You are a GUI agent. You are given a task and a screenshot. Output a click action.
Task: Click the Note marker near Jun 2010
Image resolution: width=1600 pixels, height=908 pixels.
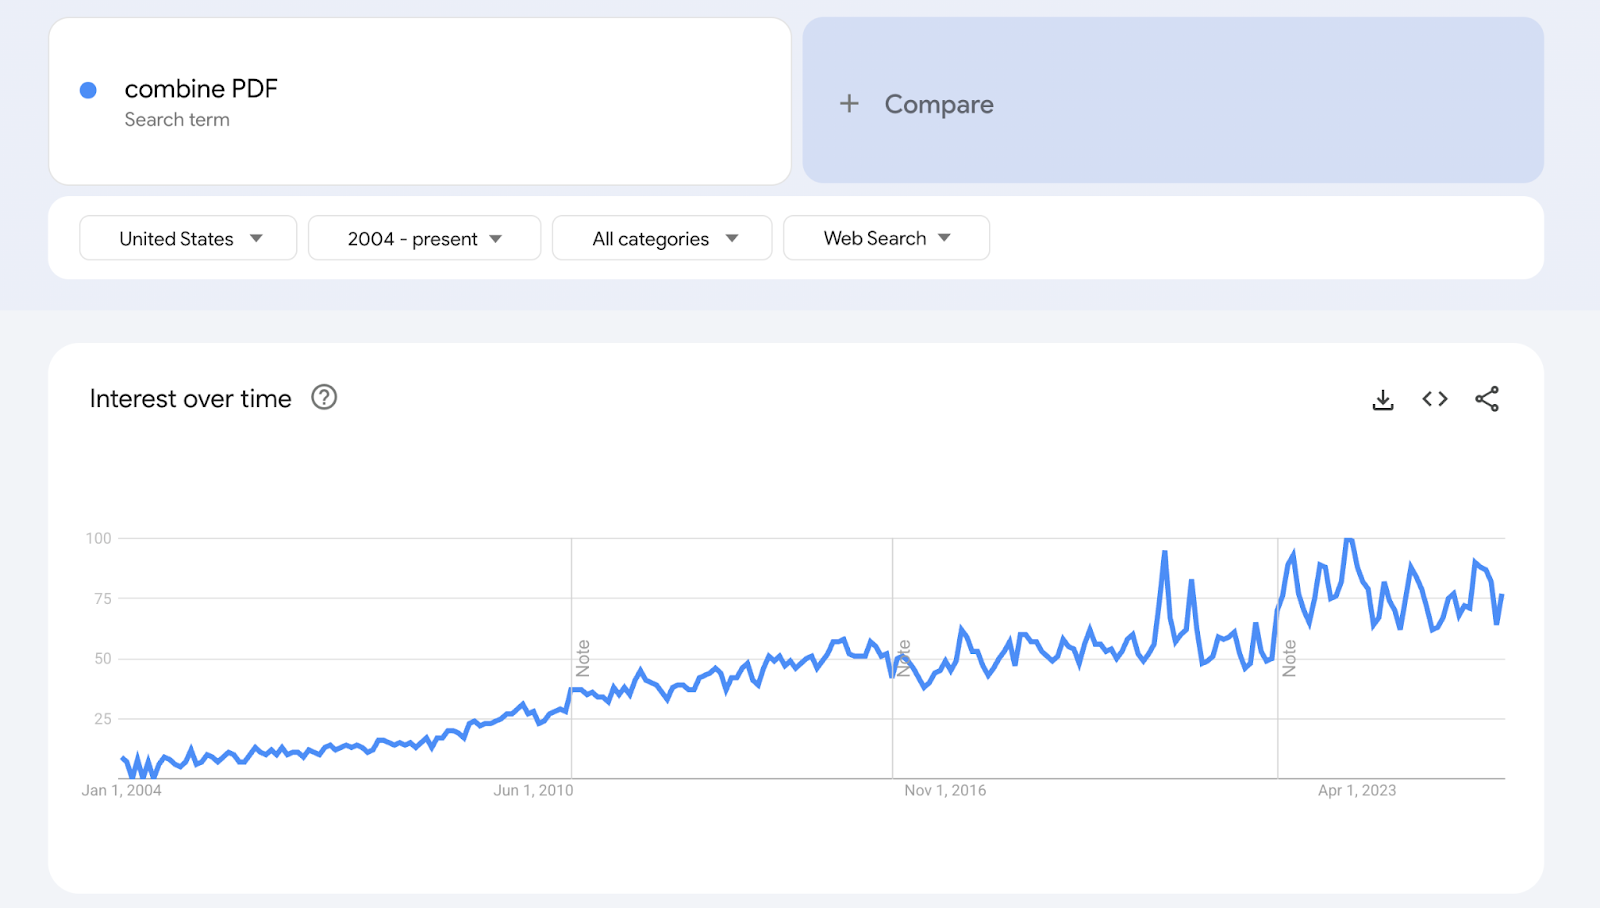coord(583,658)
